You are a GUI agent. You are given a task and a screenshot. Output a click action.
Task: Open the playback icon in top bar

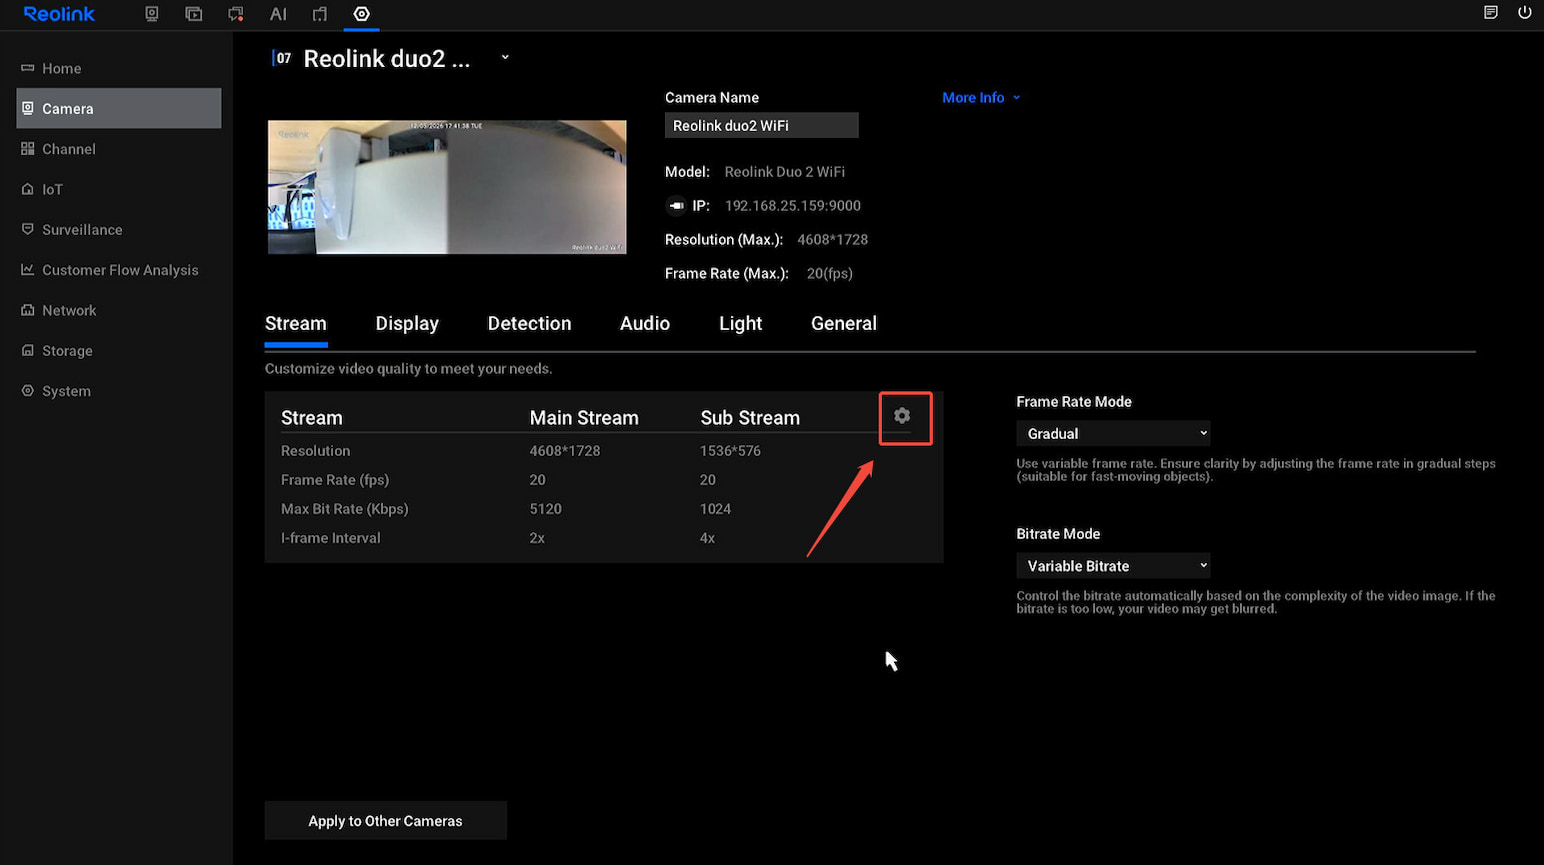click(194, 14)
